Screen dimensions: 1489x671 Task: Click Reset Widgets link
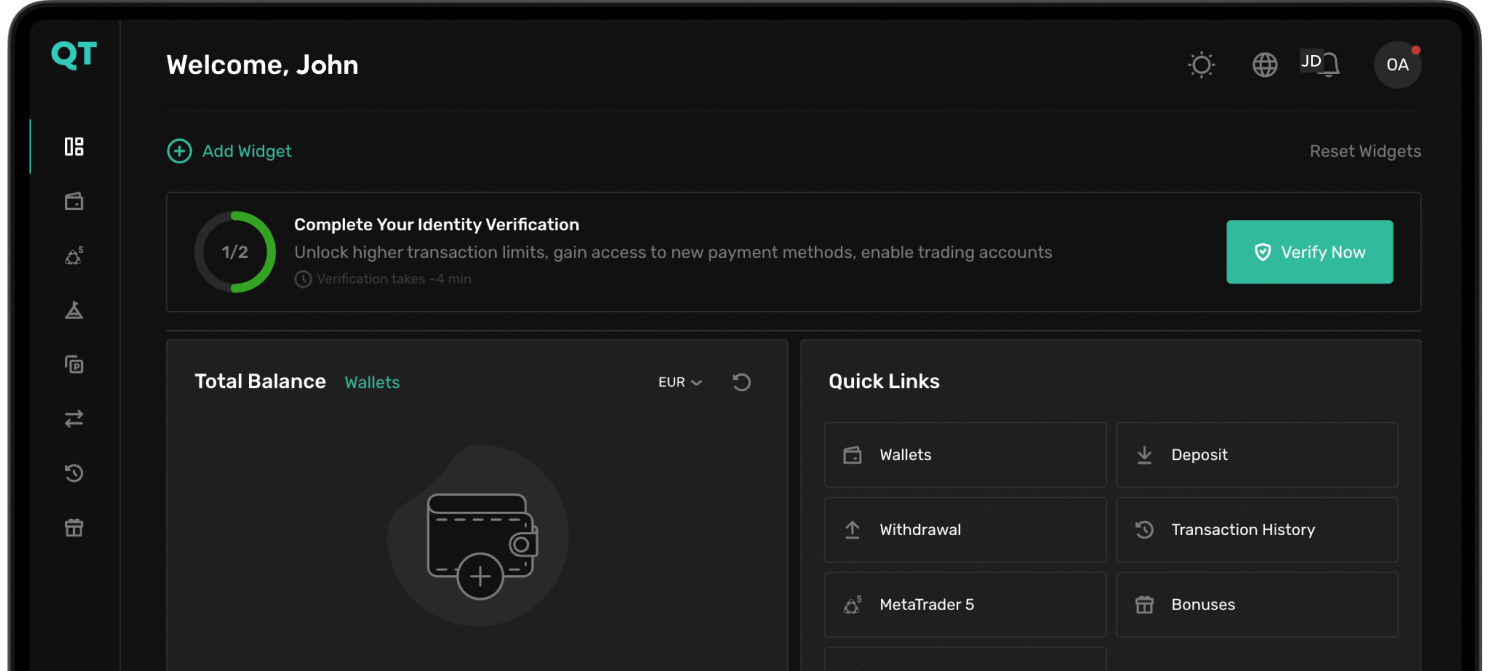(1365, 151)
